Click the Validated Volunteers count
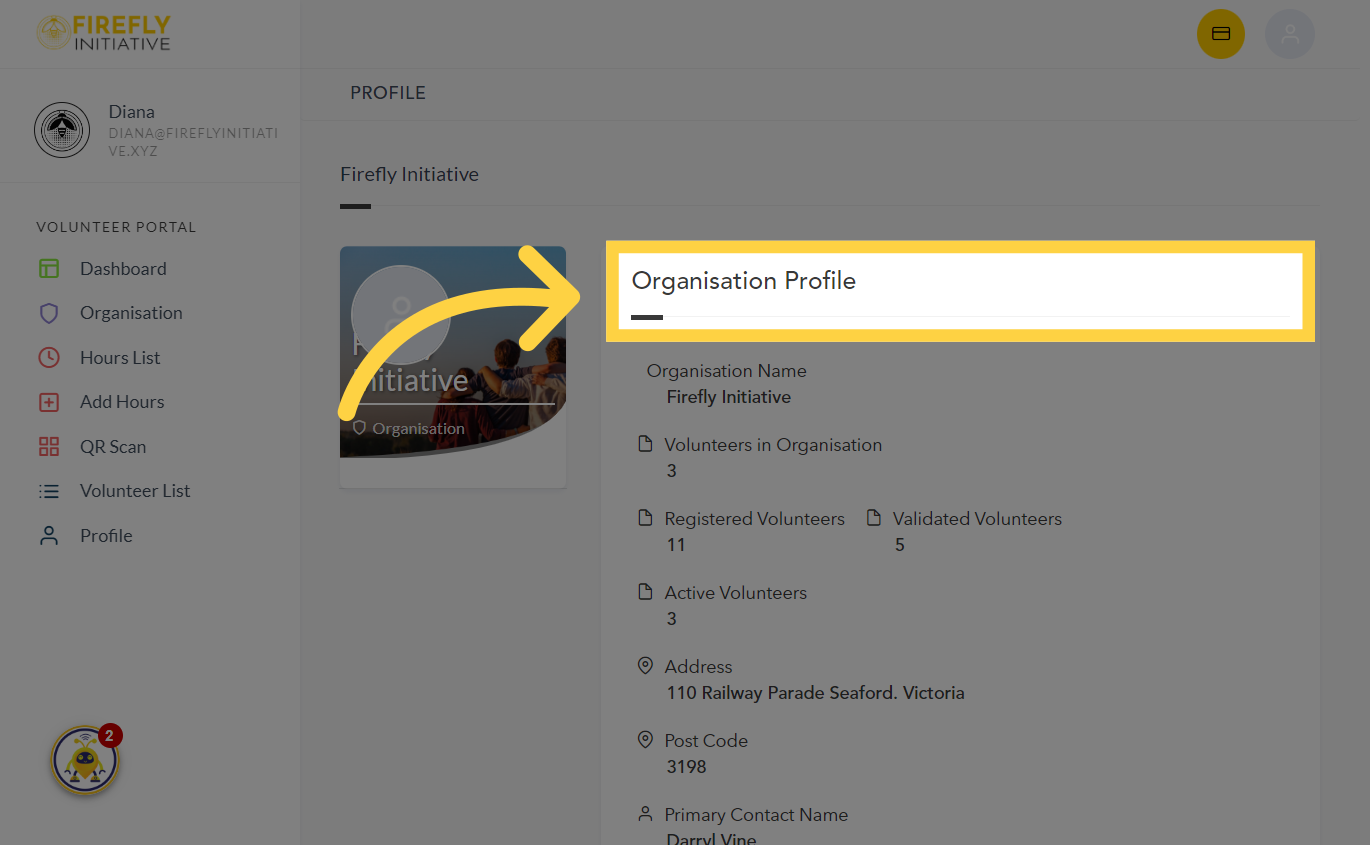Screen dimensions: 1370x845 coord(899,544)
